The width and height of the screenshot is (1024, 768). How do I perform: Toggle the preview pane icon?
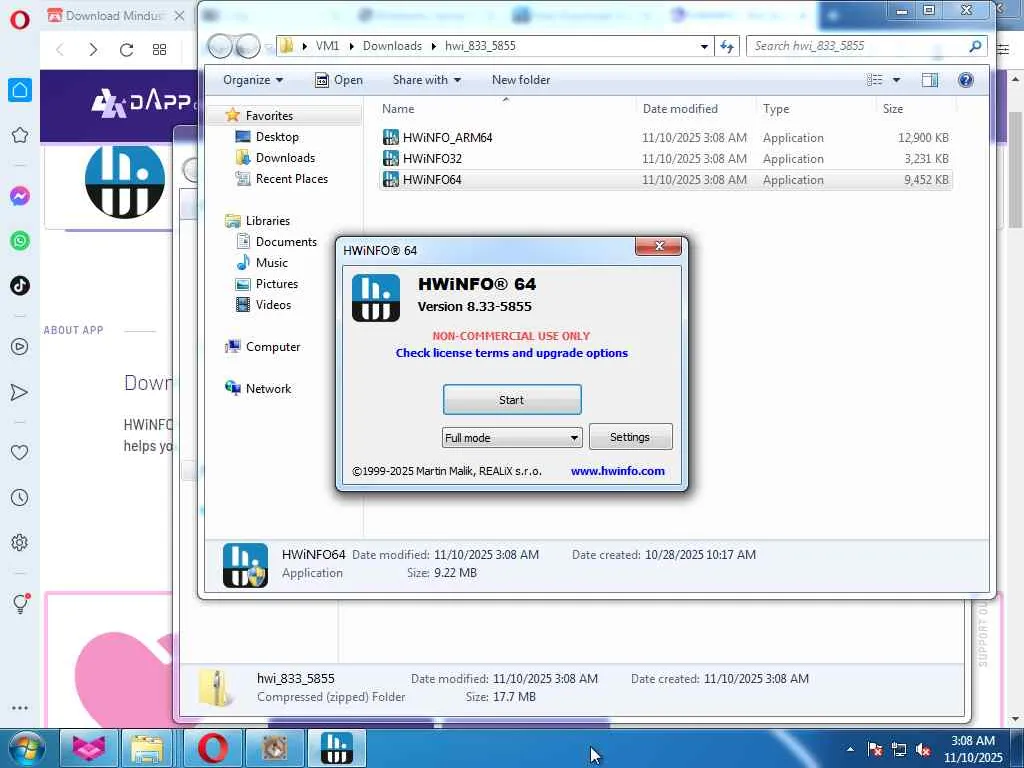[929, 80]
